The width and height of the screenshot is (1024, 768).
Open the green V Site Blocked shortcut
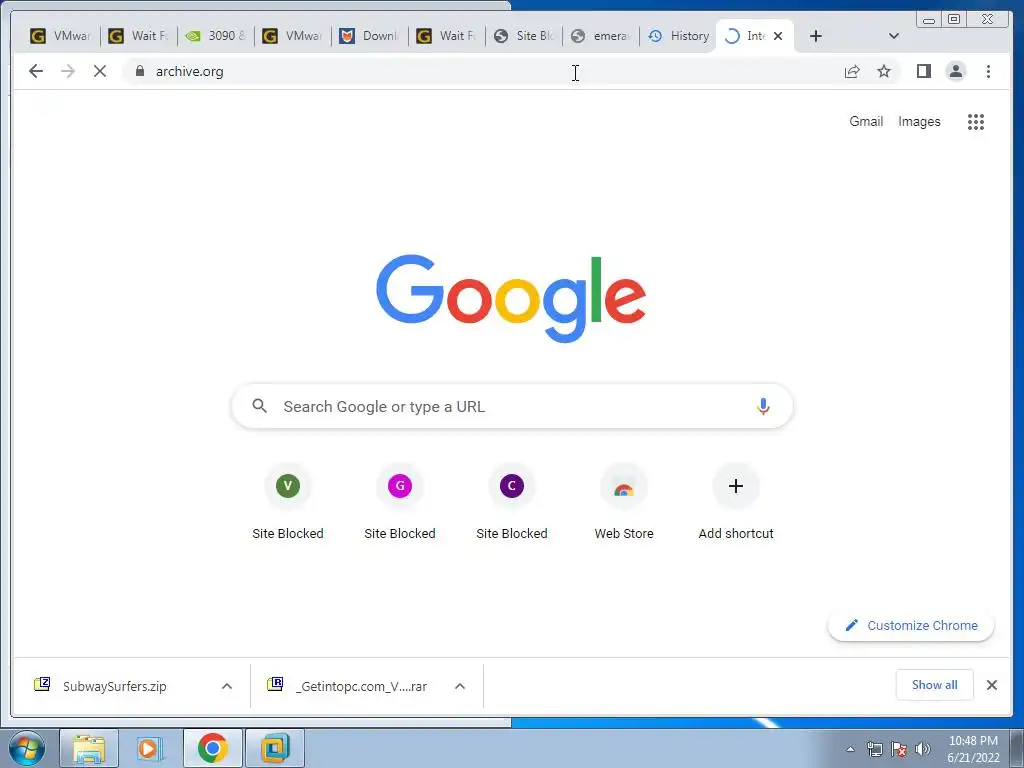tap(288, 502)
